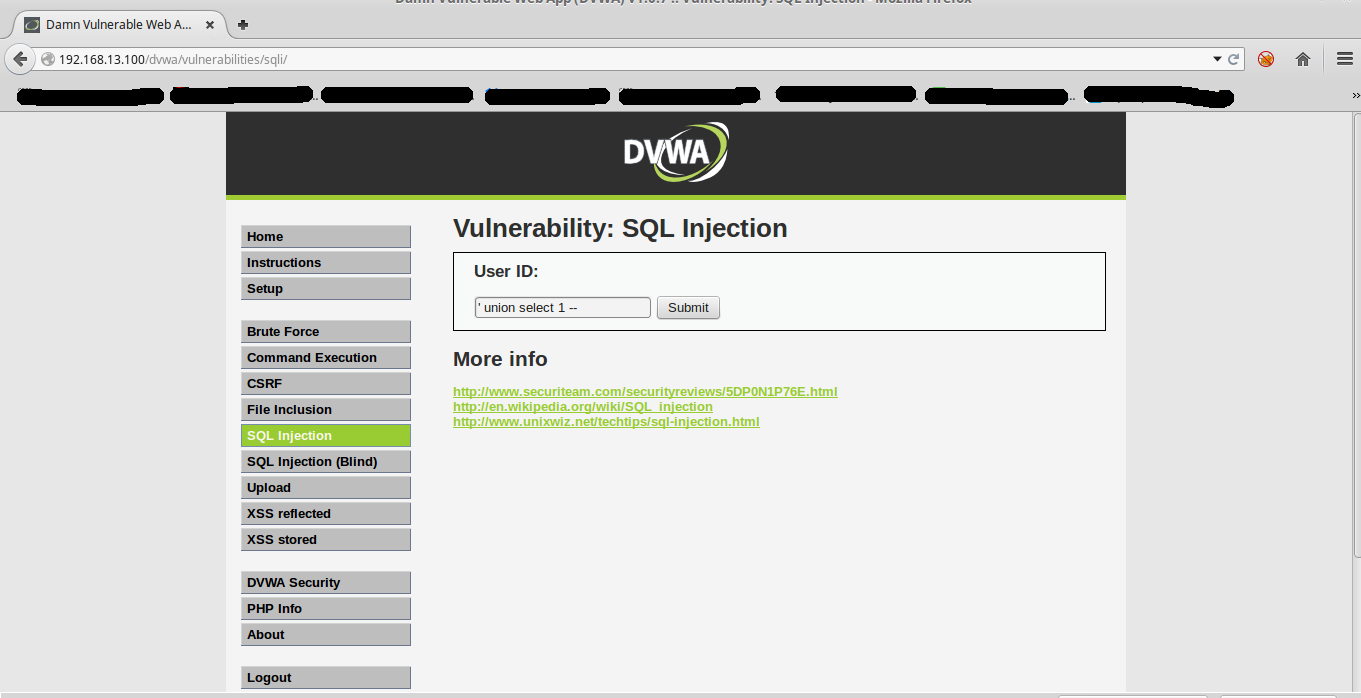Show more bookmarks with the overflow chevron
Viewport: 1361px width, 698px height.
click(1355, 95)
